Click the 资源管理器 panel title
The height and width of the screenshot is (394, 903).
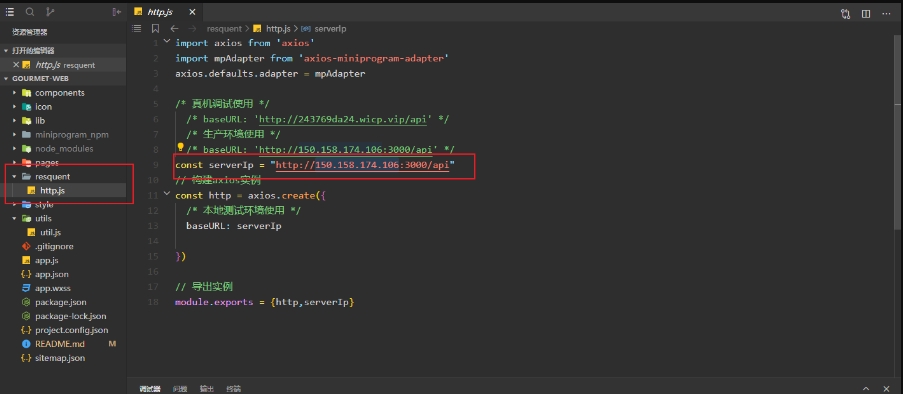(x=30, y=33)
